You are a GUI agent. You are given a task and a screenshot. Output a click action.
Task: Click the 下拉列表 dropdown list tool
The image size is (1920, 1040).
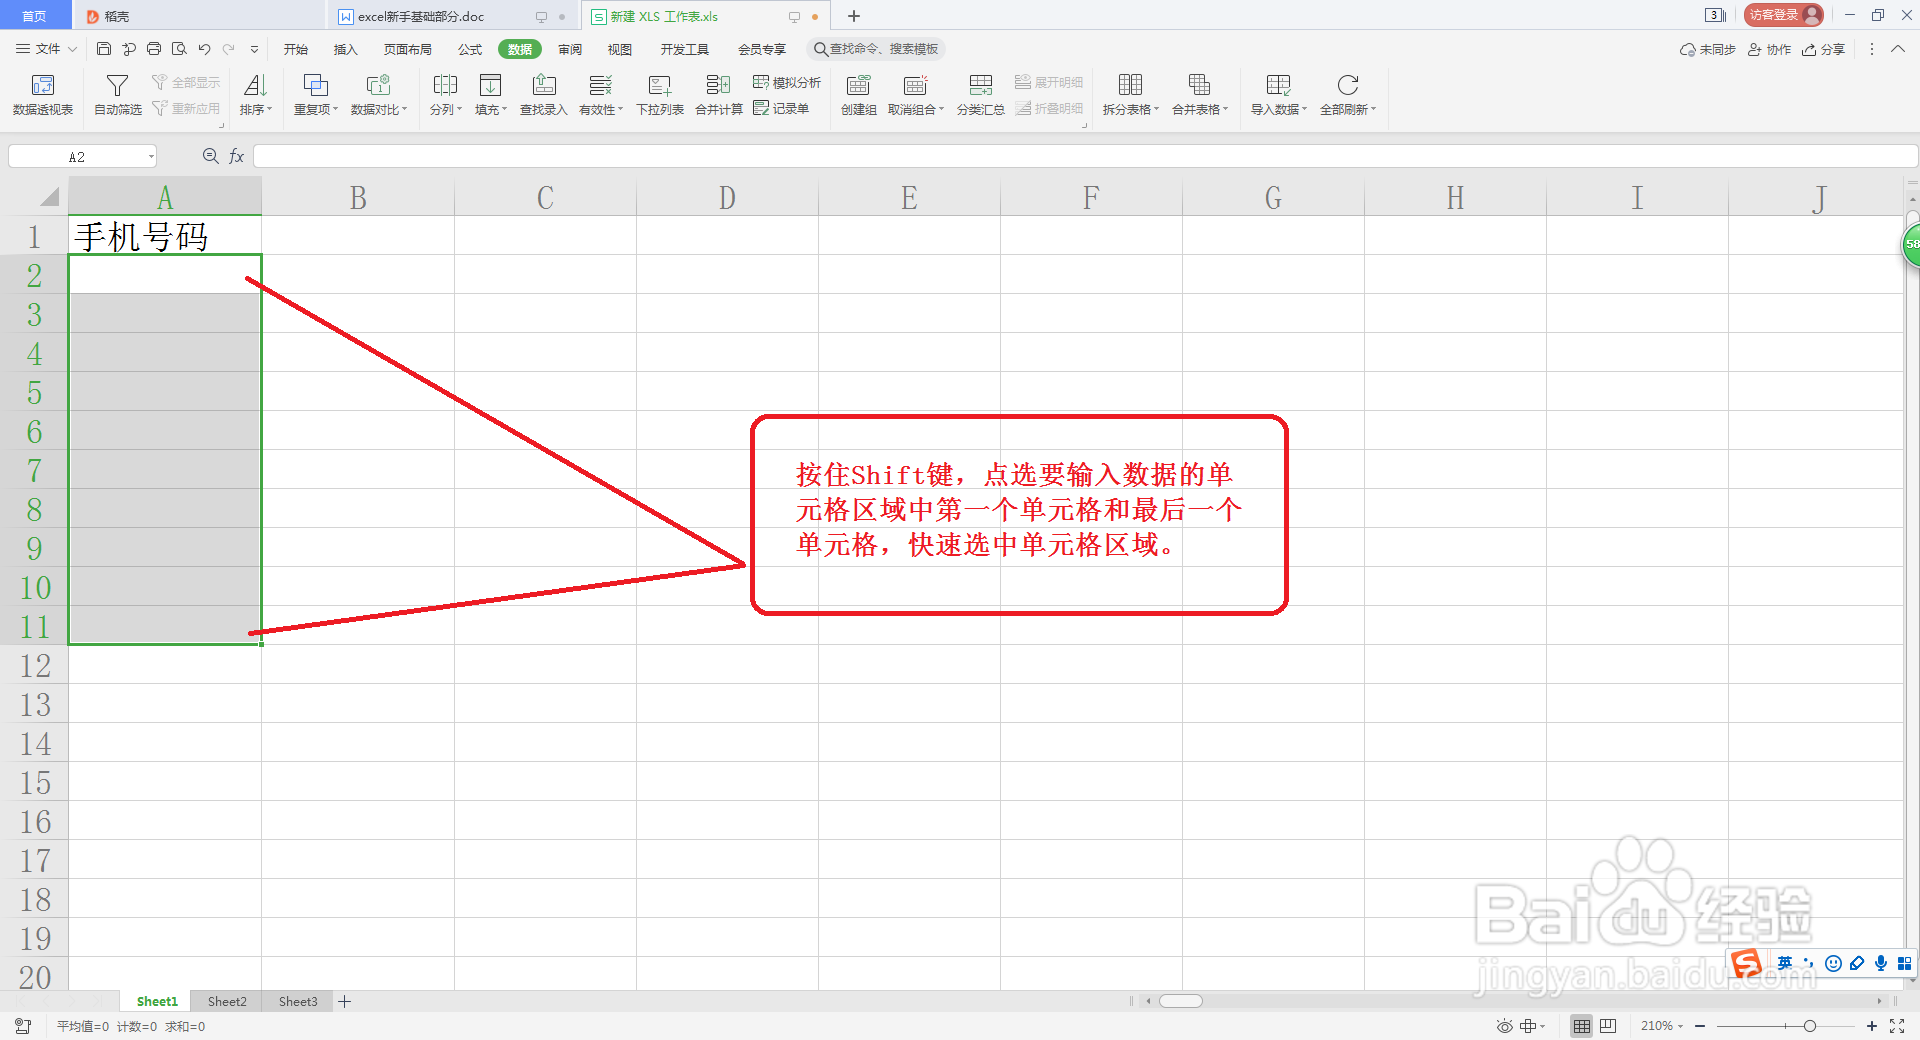click(659, 95)
